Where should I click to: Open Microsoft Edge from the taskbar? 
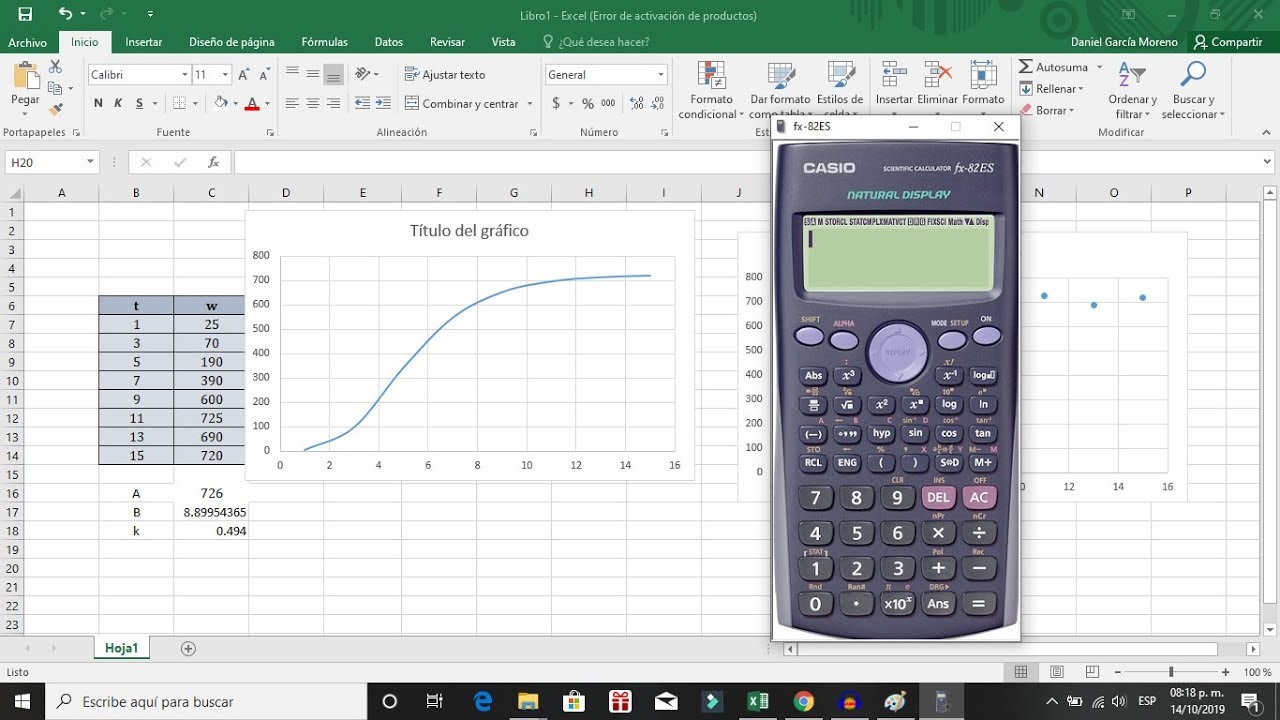[x=483, y=701]
